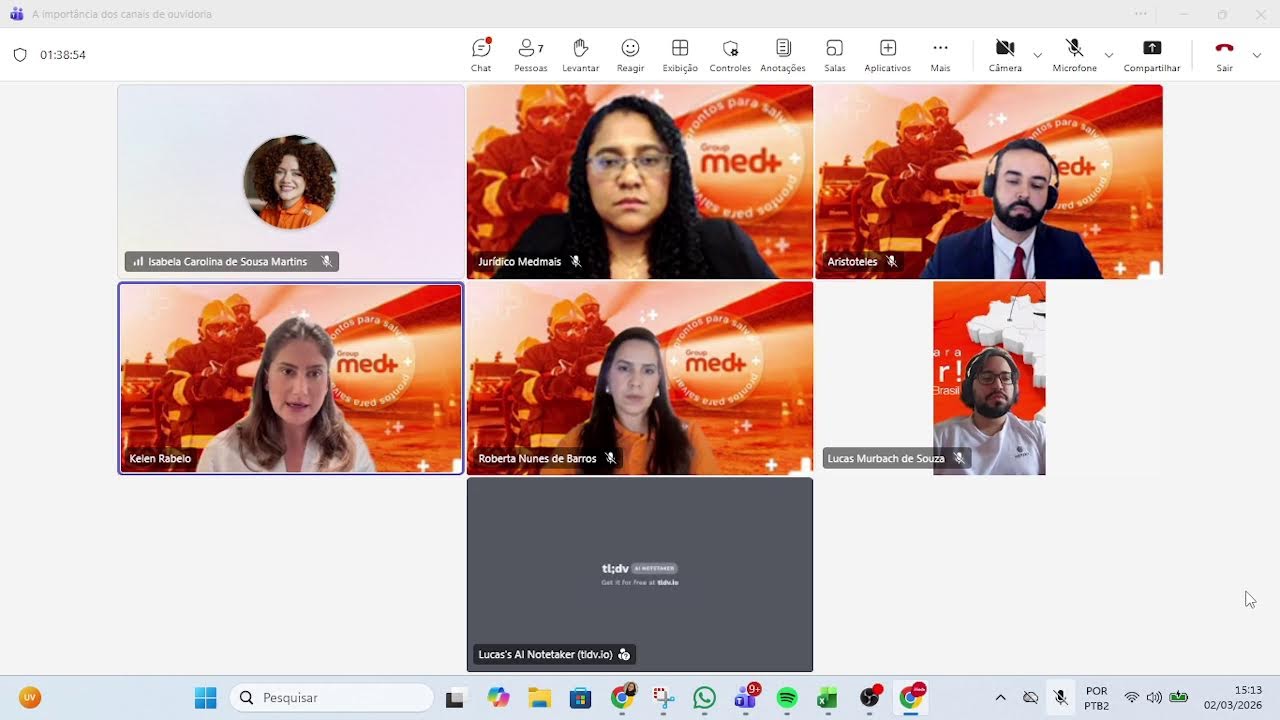Open the Mais options menu
The width and height of the screenshot is (1280, 720).
point(940,55)
